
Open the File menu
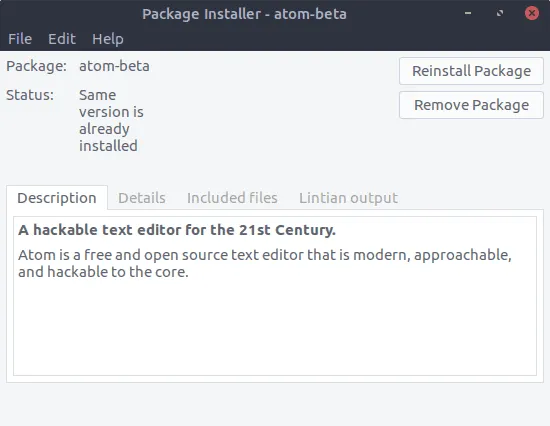point(20,39)
